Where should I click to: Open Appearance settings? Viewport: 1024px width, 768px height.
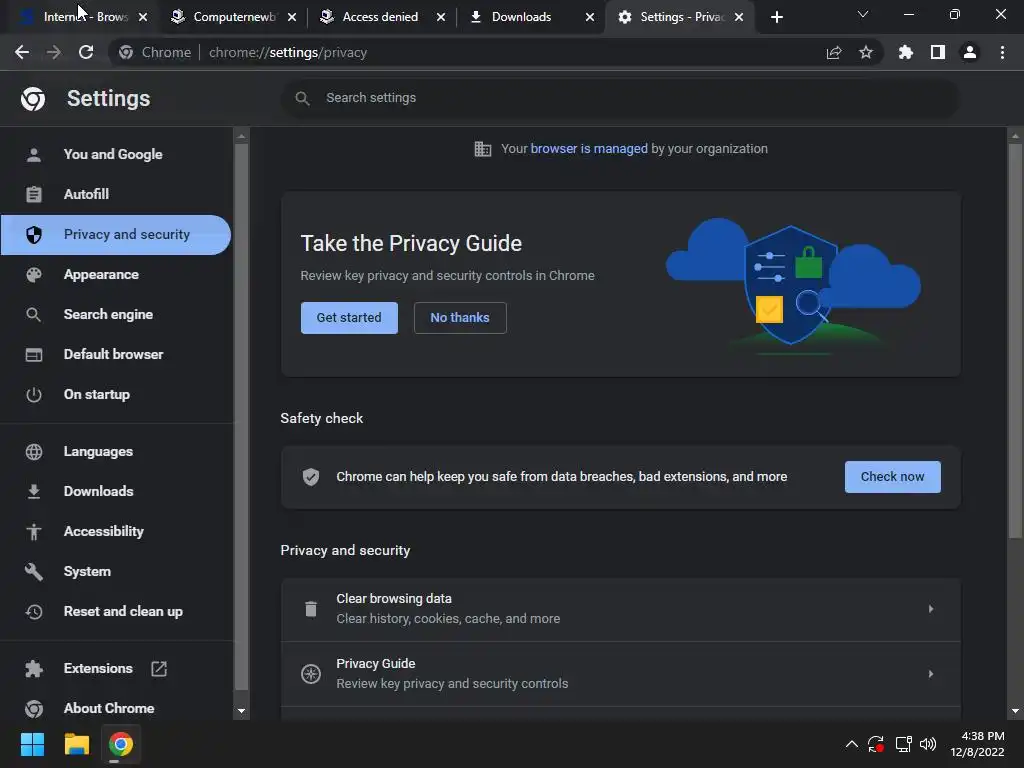pyautogui.click(x=116, y=274)
